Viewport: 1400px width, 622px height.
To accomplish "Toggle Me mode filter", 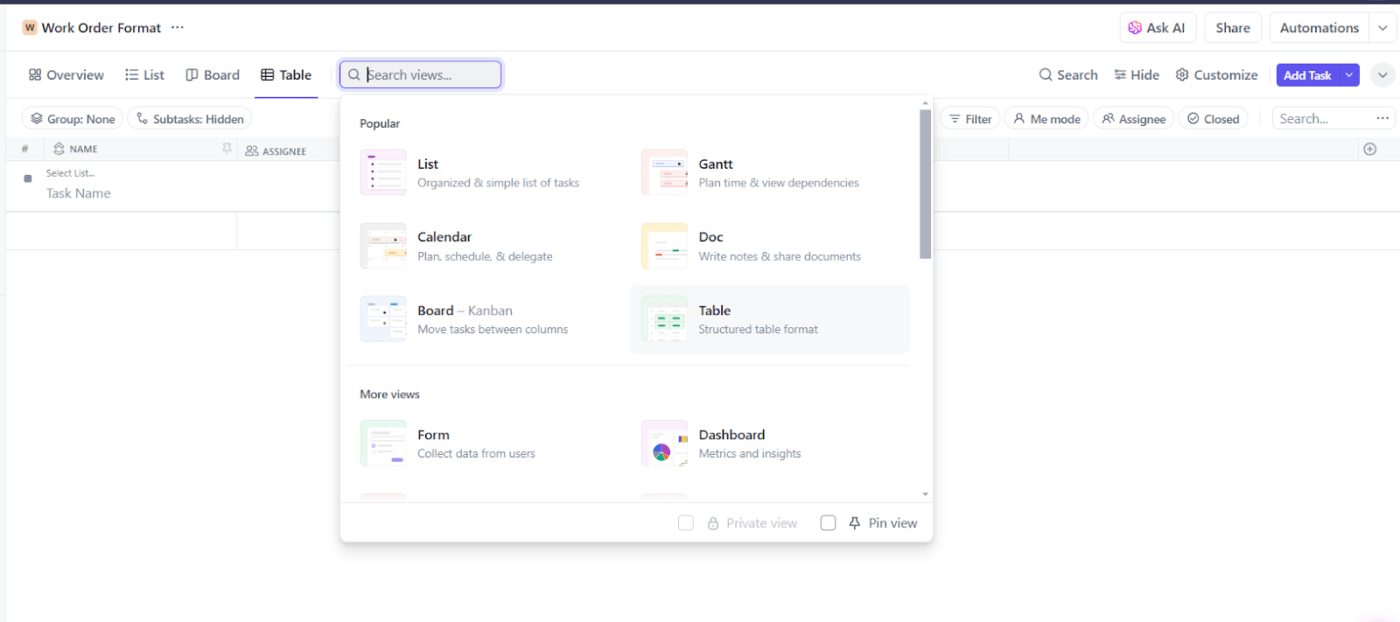I will pos(1046,119).
